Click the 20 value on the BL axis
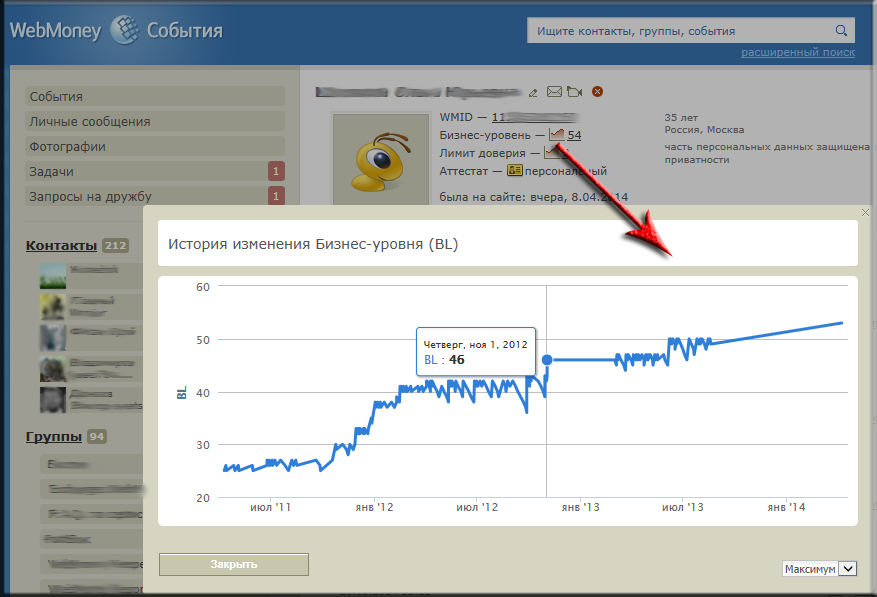Screen dimensions: 877x597 tap(203, 498)
